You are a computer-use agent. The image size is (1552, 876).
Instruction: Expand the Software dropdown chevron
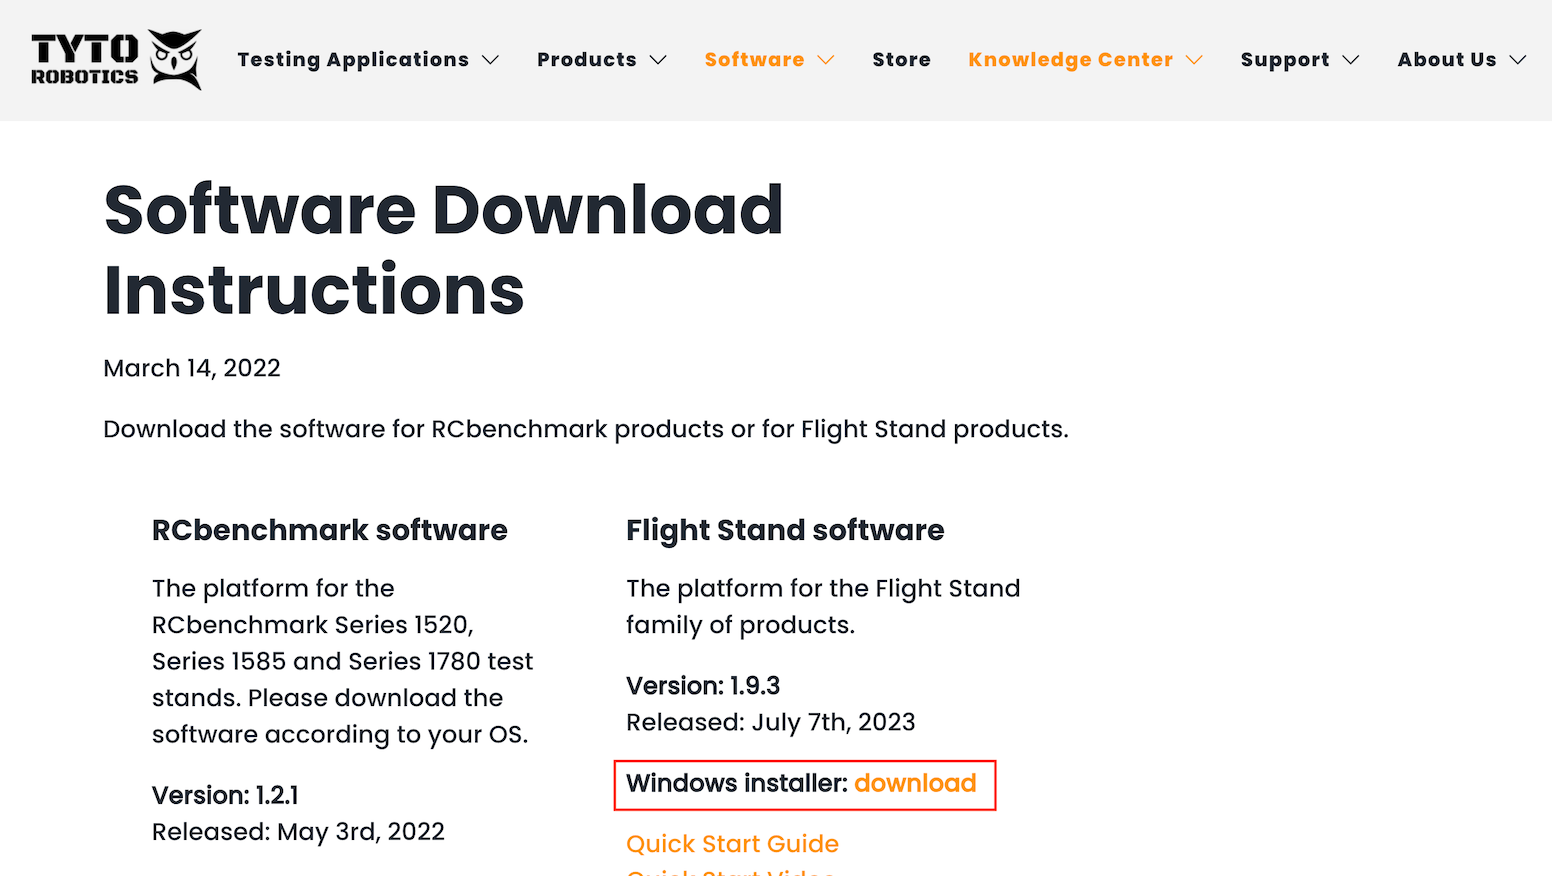(x=826, y=60)
